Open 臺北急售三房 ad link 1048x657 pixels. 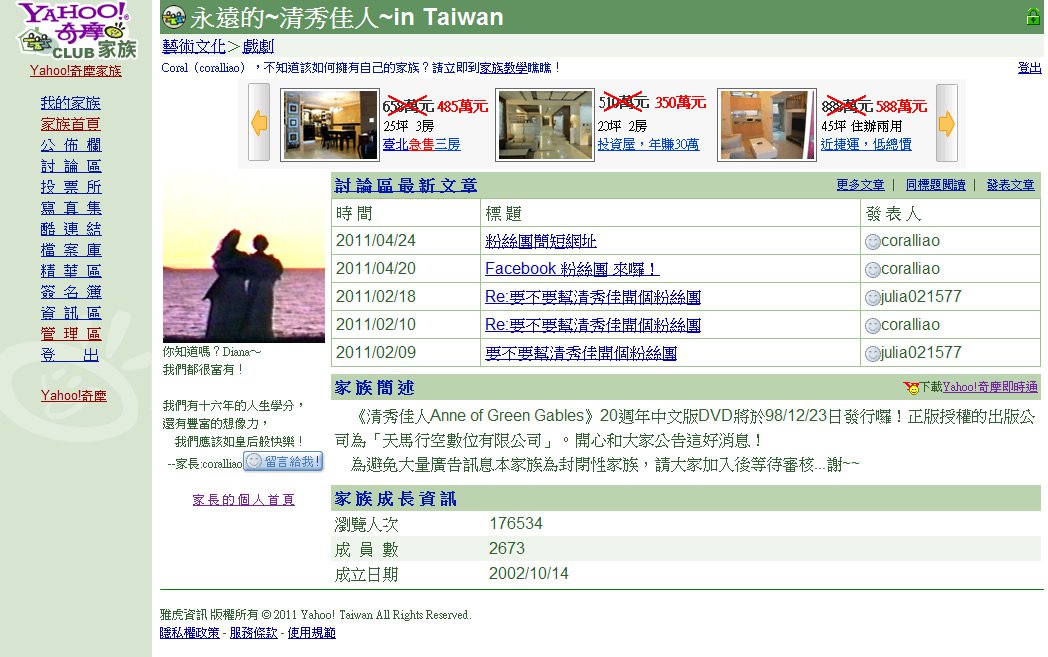(x=421, y=144)
